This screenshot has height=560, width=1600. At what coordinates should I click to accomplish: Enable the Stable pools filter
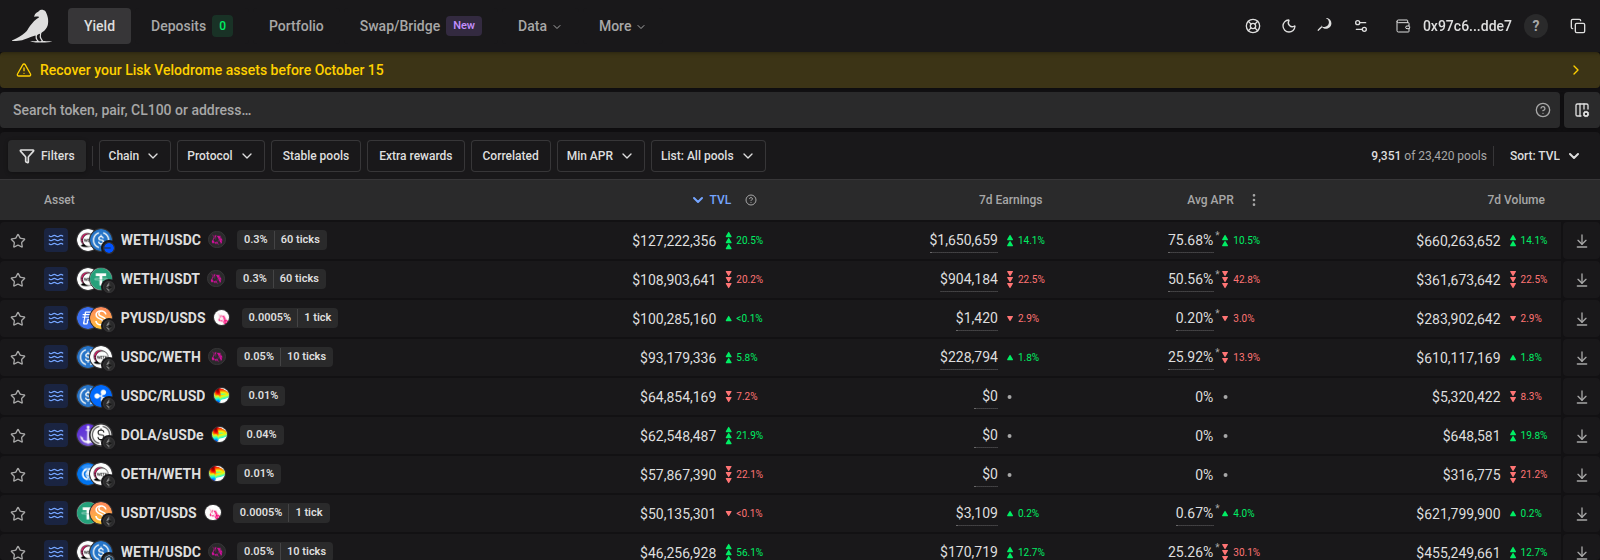coord(316,156)
